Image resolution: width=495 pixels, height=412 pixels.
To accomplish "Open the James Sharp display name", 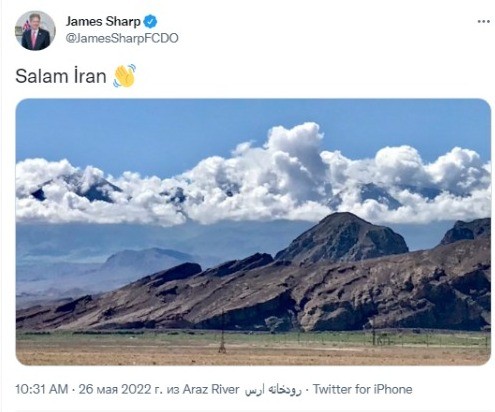I will 103,22.
